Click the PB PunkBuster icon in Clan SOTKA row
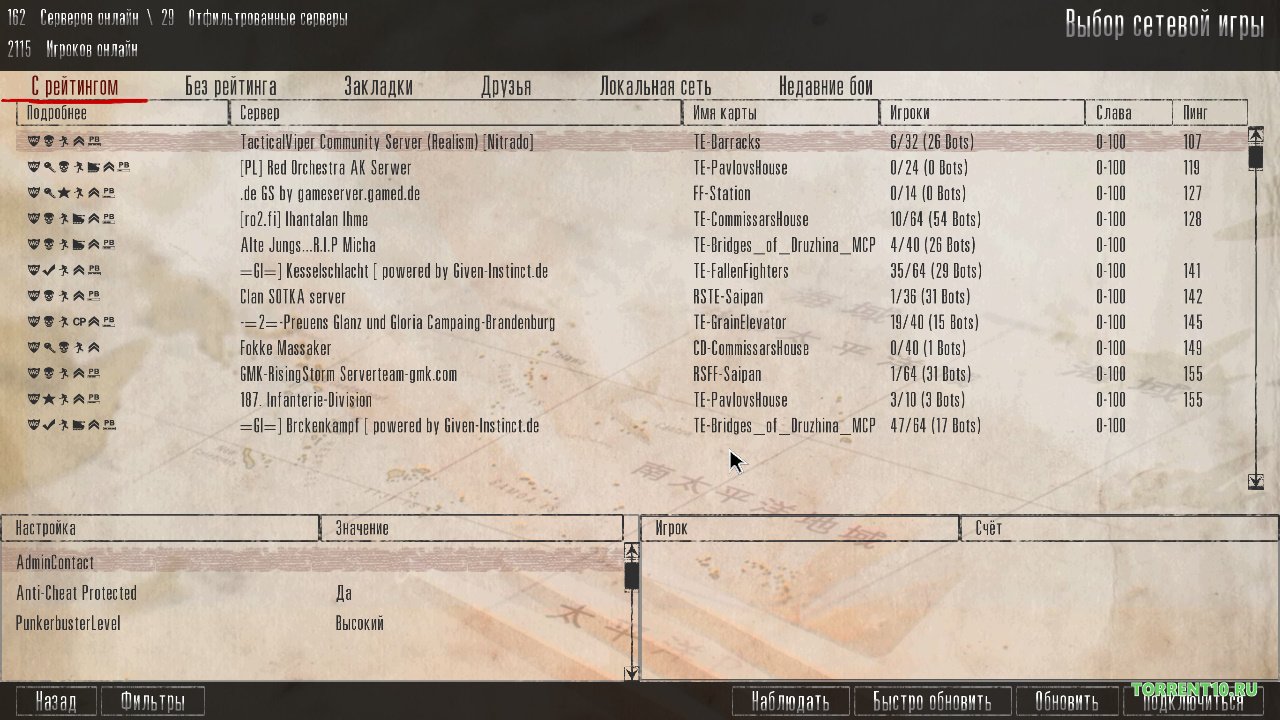Viewport: 1280px width, 720px height. coord(94,296)
